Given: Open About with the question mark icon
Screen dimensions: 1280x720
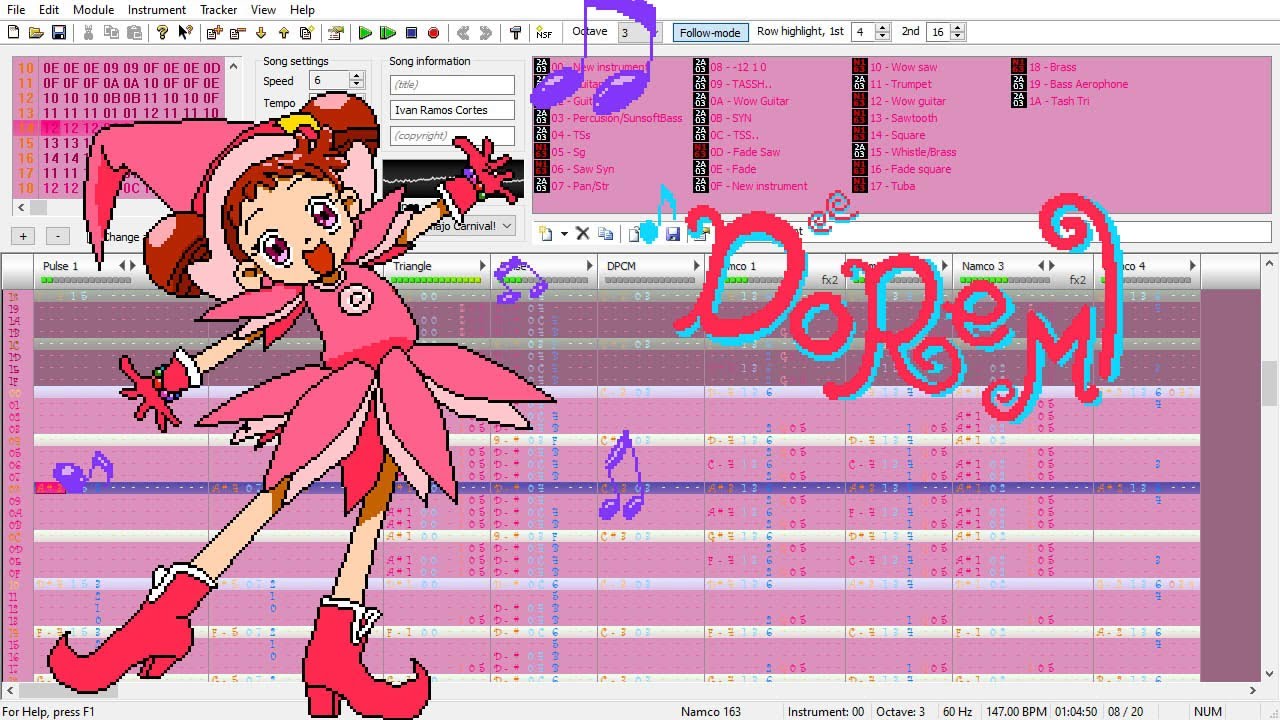Looking at the screenshot, I should 162,33.
